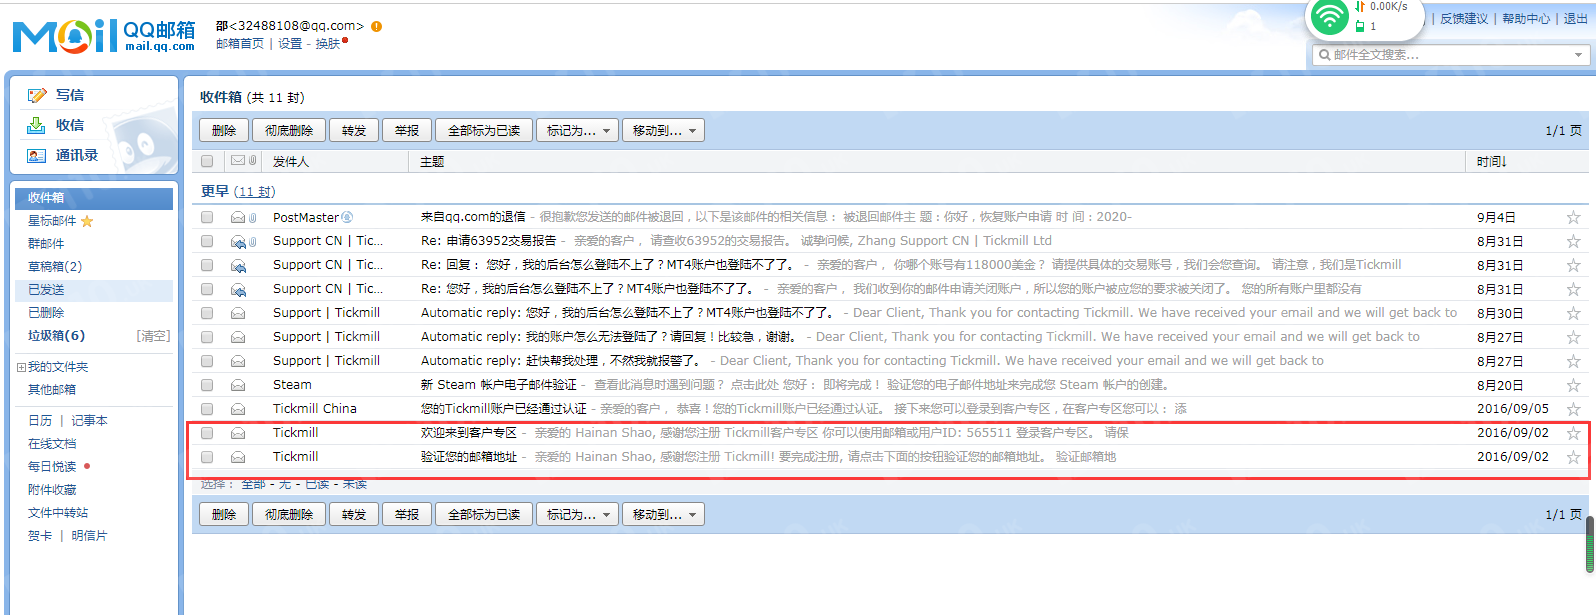Click the paperclip attachment icon in the column header
Viewport: 1596px width, 615px height.
(x=253, y=160)
